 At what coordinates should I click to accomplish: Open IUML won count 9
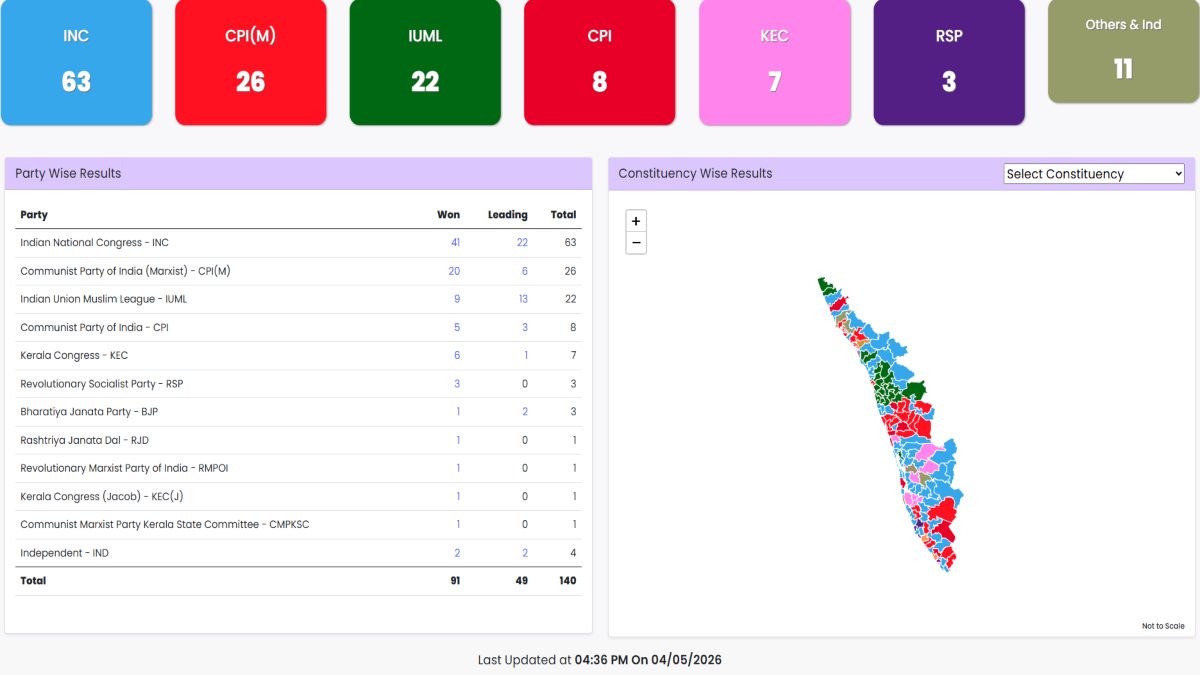click(x=457, y=299)
